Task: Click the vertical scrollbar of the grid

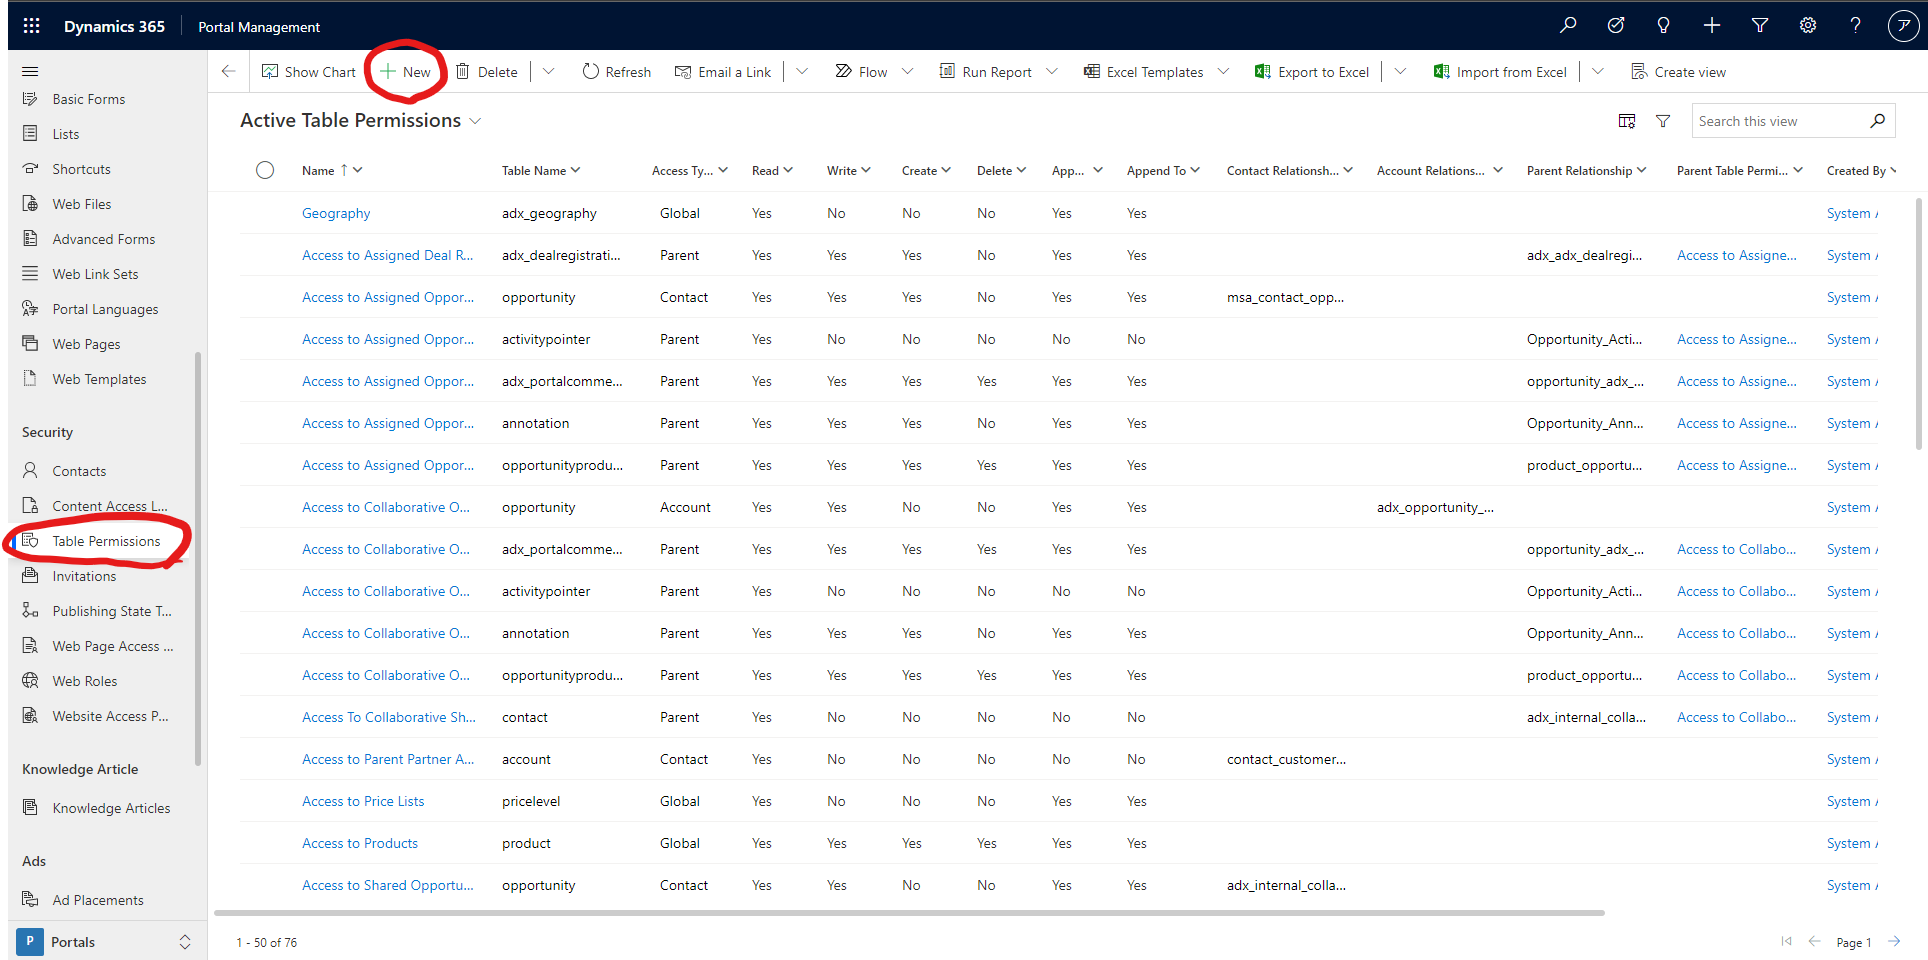Action: point(1918,324)
